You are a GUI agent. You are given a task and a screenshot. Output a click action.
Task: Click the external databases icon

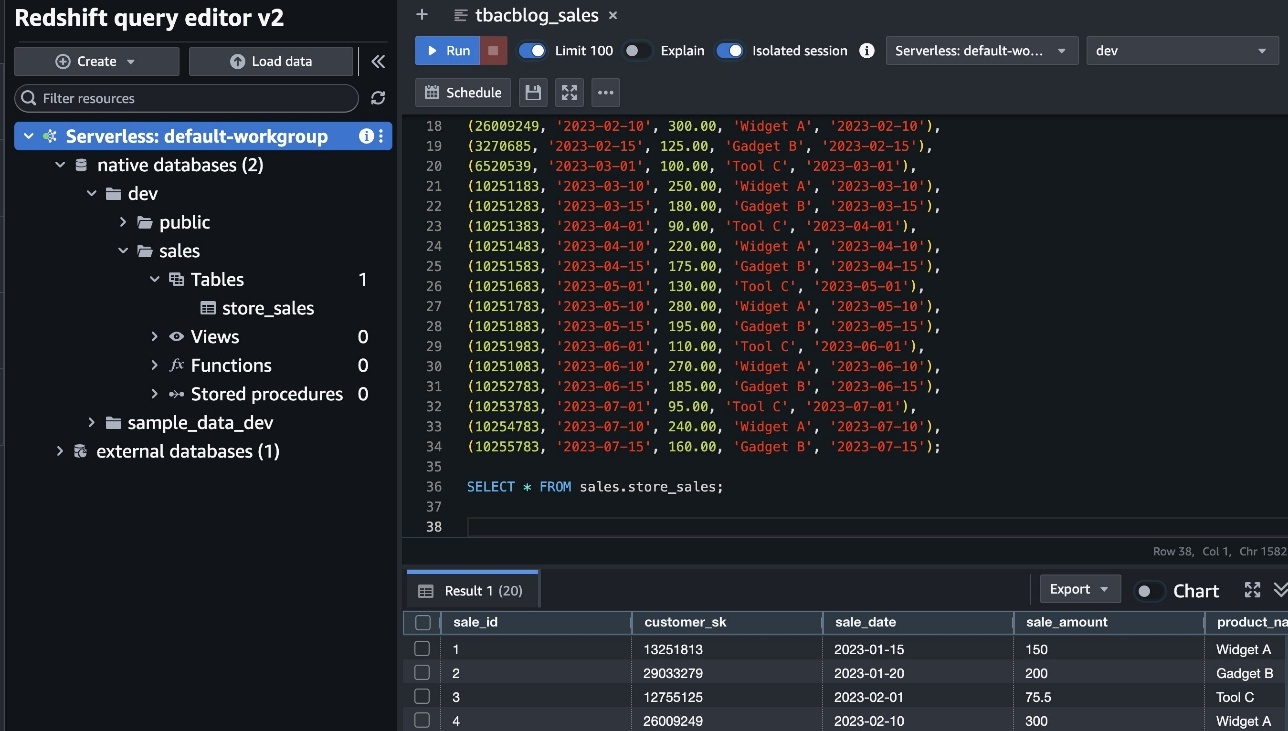coord(80,451)
